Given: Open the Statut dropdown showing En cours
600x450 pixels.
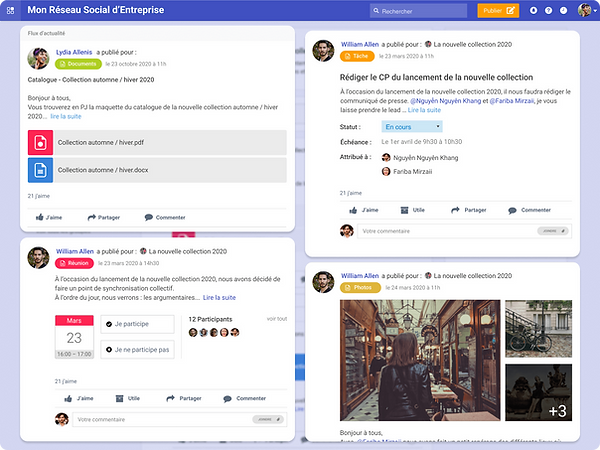Looking at the screenshot, I should click(x=412, y=127).
